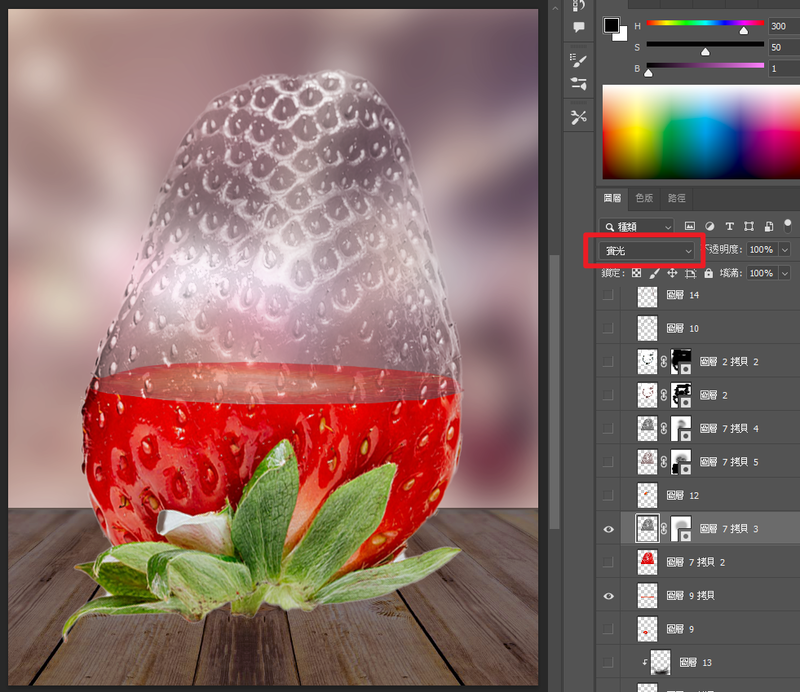The width and height of the screenshot is (800, 692).
Task: Hide the 圖層 7 拷貝 3 layer
Action: pyautogui.click(x=608, y=528)
